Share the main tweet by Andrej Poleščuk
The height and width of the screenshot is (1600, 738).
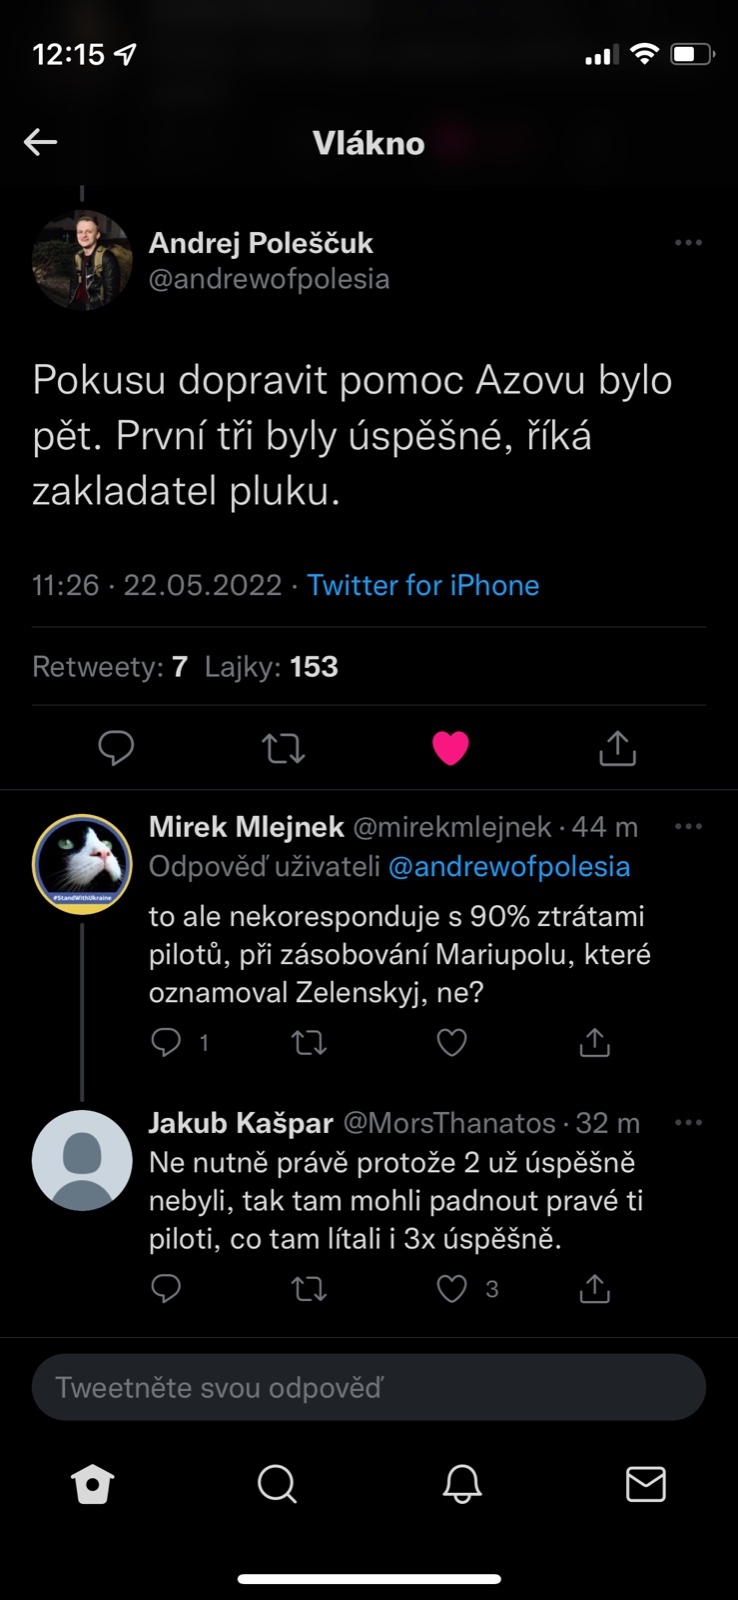pos(617,747)
